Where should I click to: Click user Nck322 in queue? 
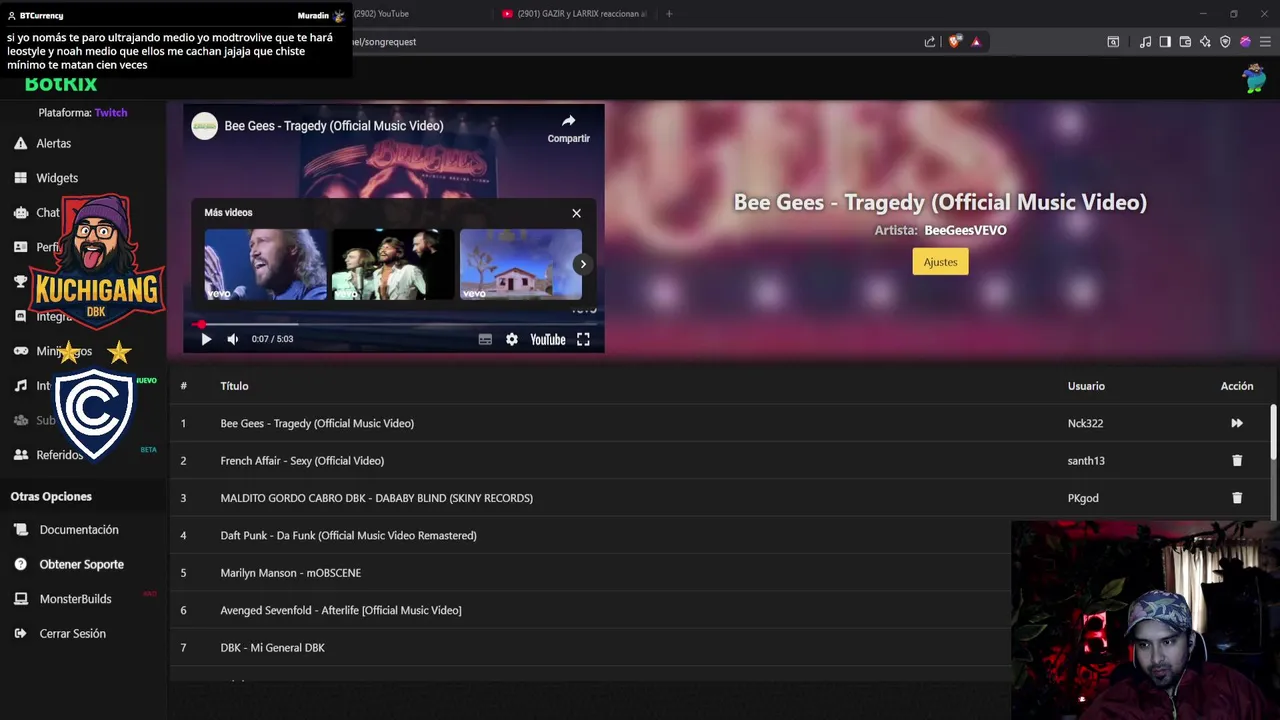(1085, 423)
